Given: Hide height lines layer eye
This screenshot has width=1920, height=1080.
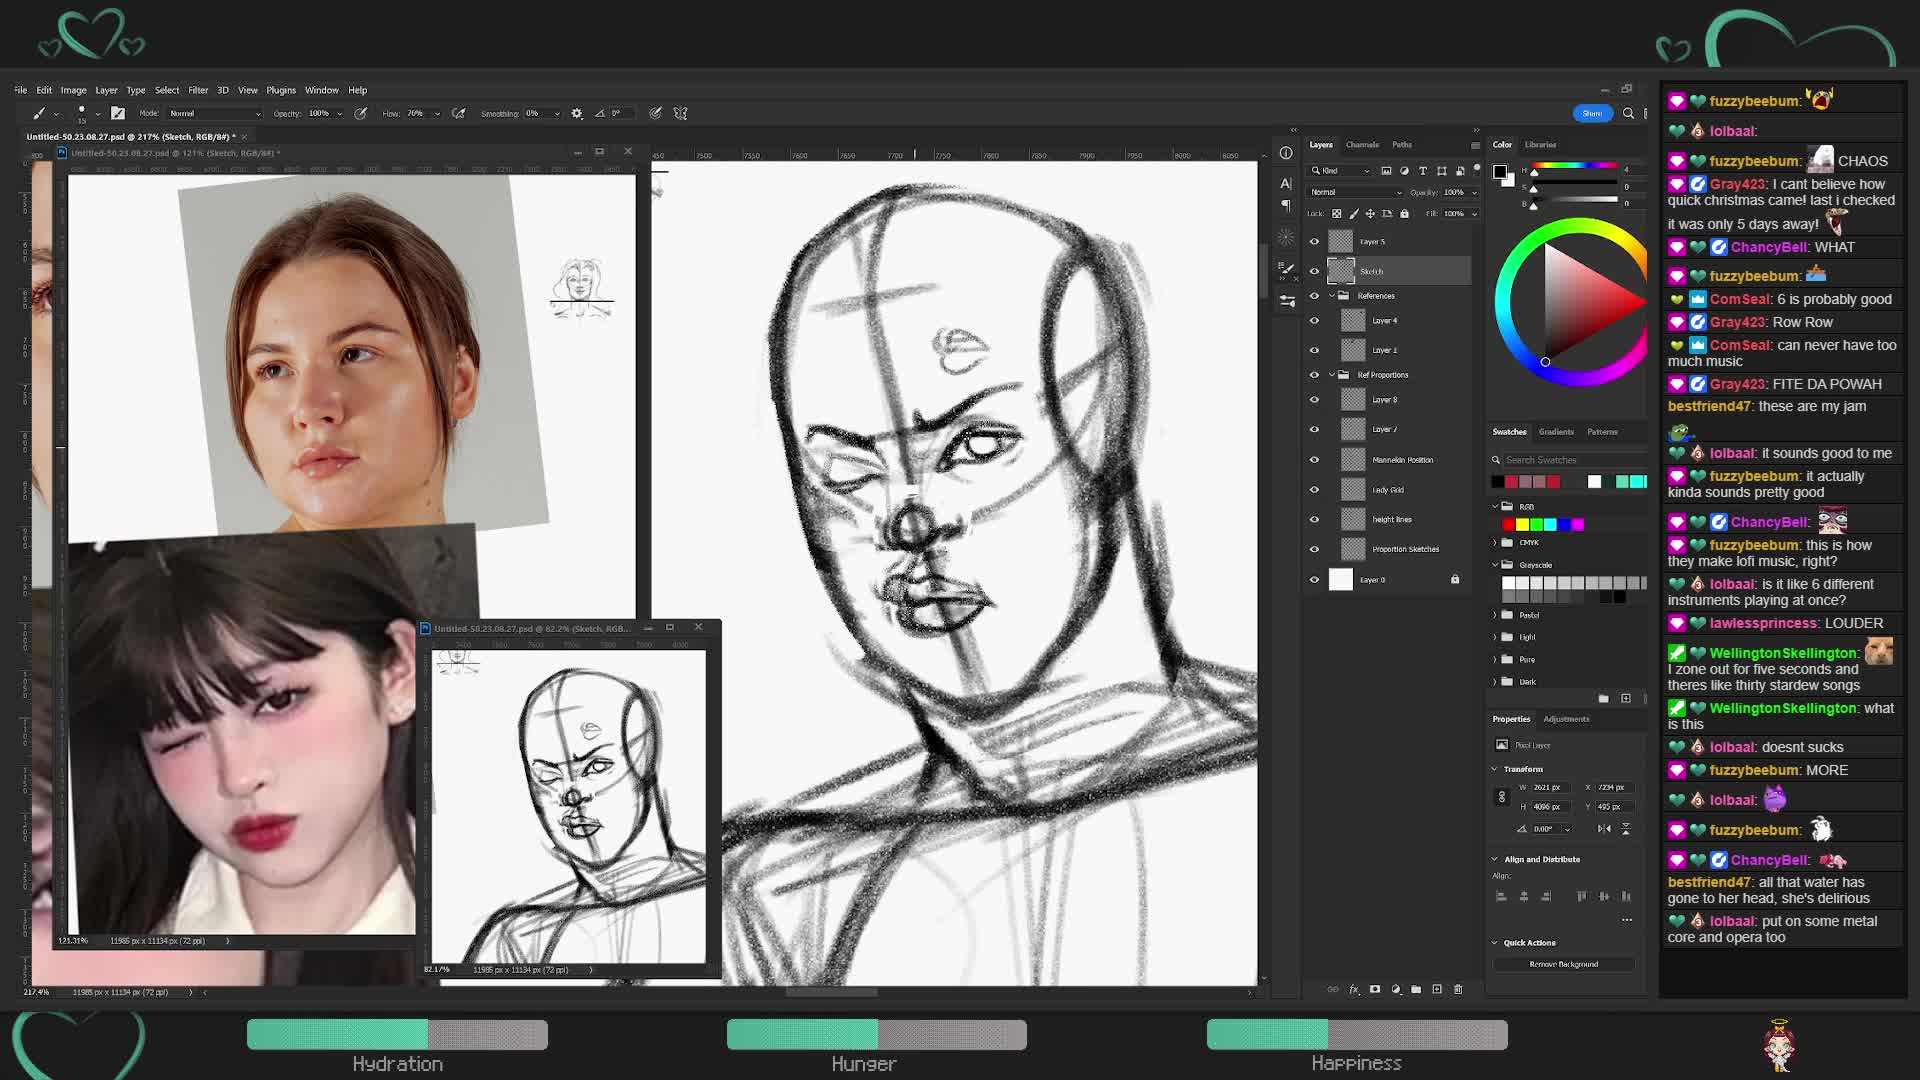Looking at the screenshot, I should pyautogui.click(x=1315, y=520).
